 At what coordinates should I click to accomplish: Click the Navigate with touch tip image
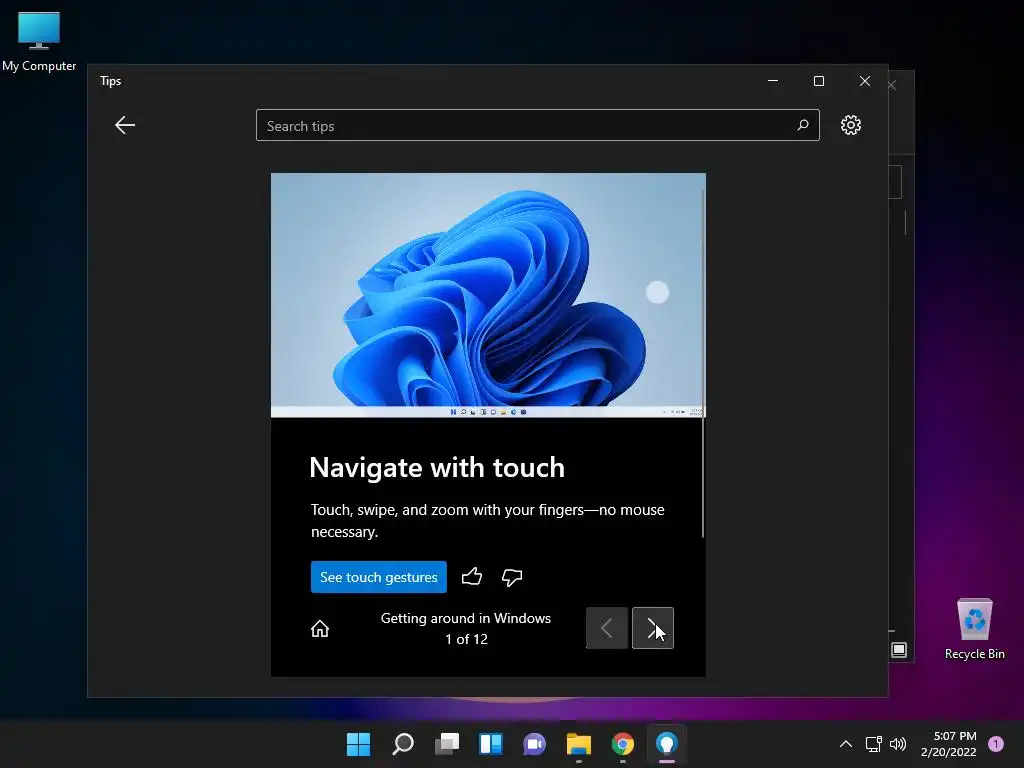(x=487, y=295)
